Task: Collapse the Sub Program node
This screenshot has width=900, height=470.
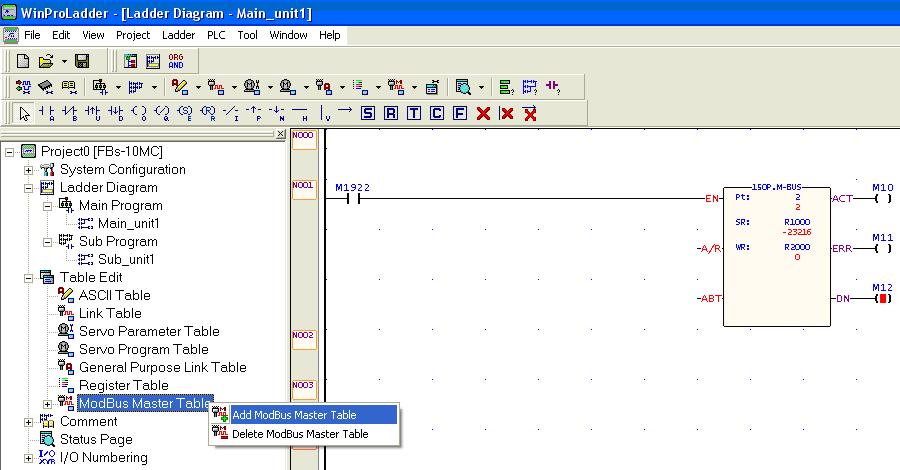Action: (48, 242)
